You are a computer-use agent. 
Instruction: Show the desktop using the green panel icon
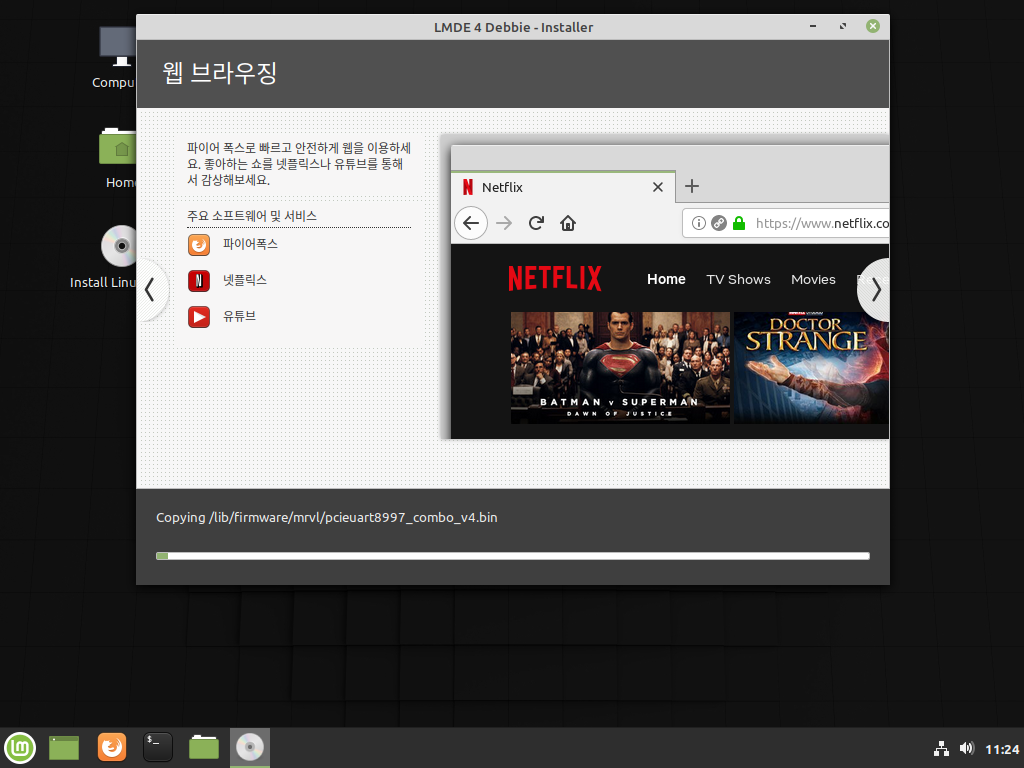coord(64,747)
